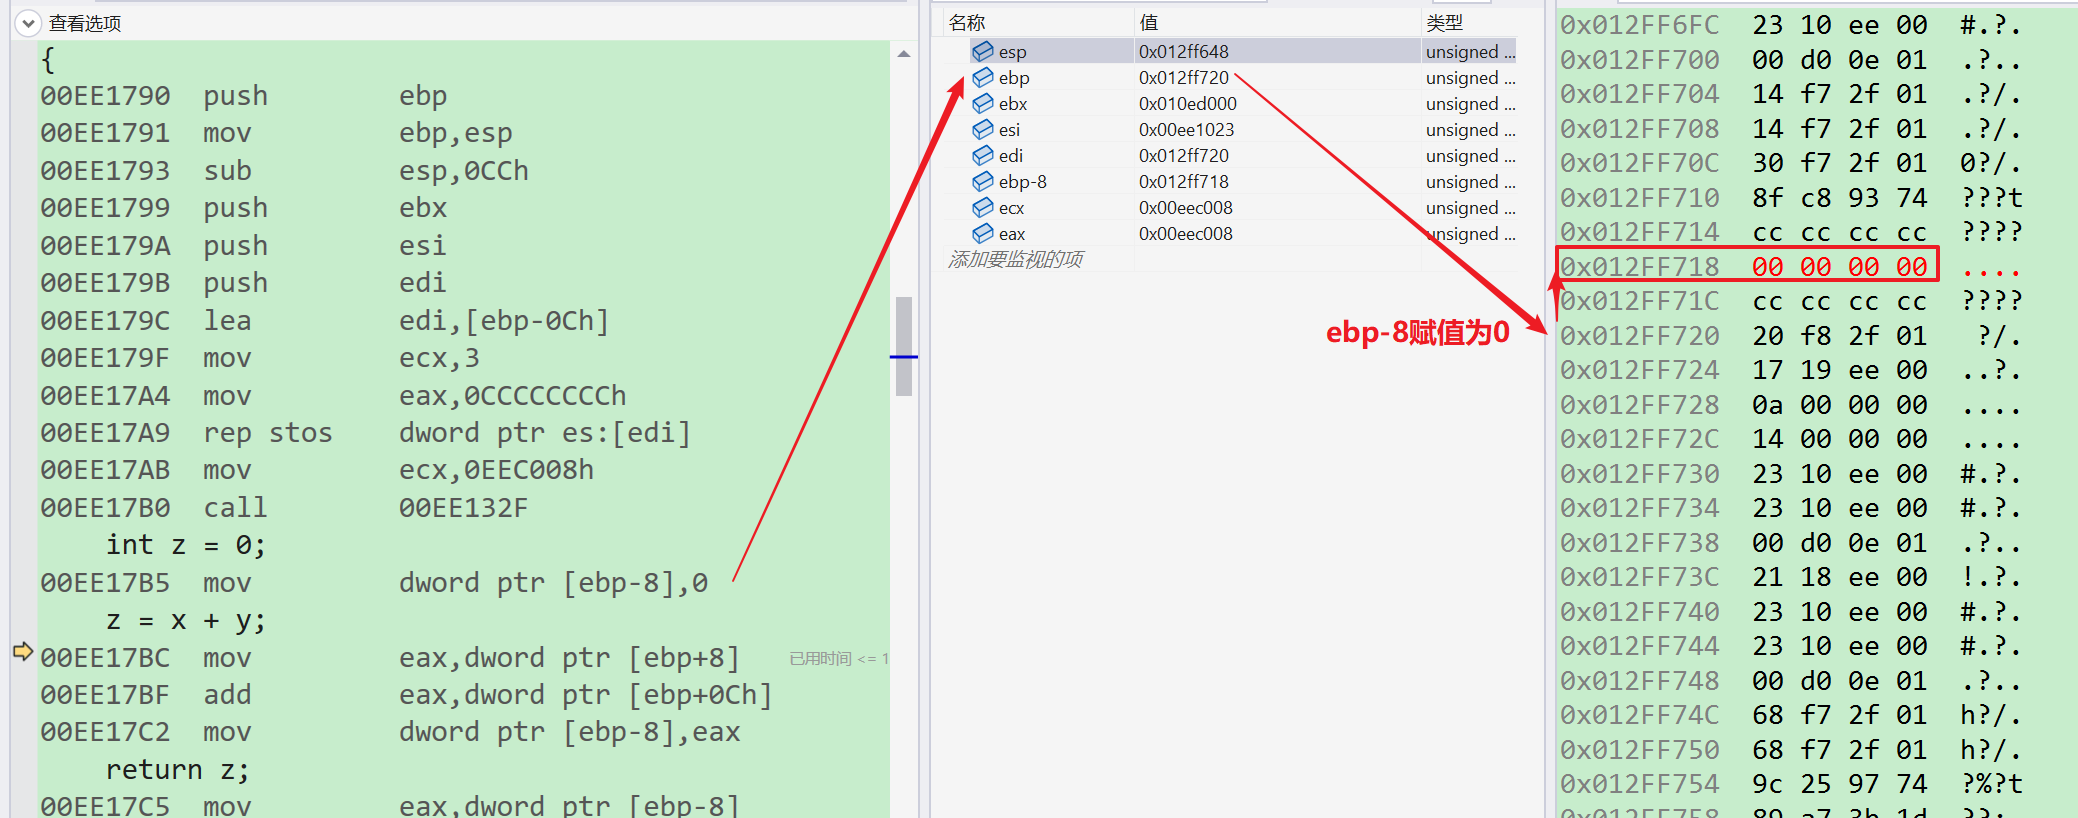Click memory address 0x012FF720
Viewport: 2078px width, 818px height.
[x=1640, y=336]
